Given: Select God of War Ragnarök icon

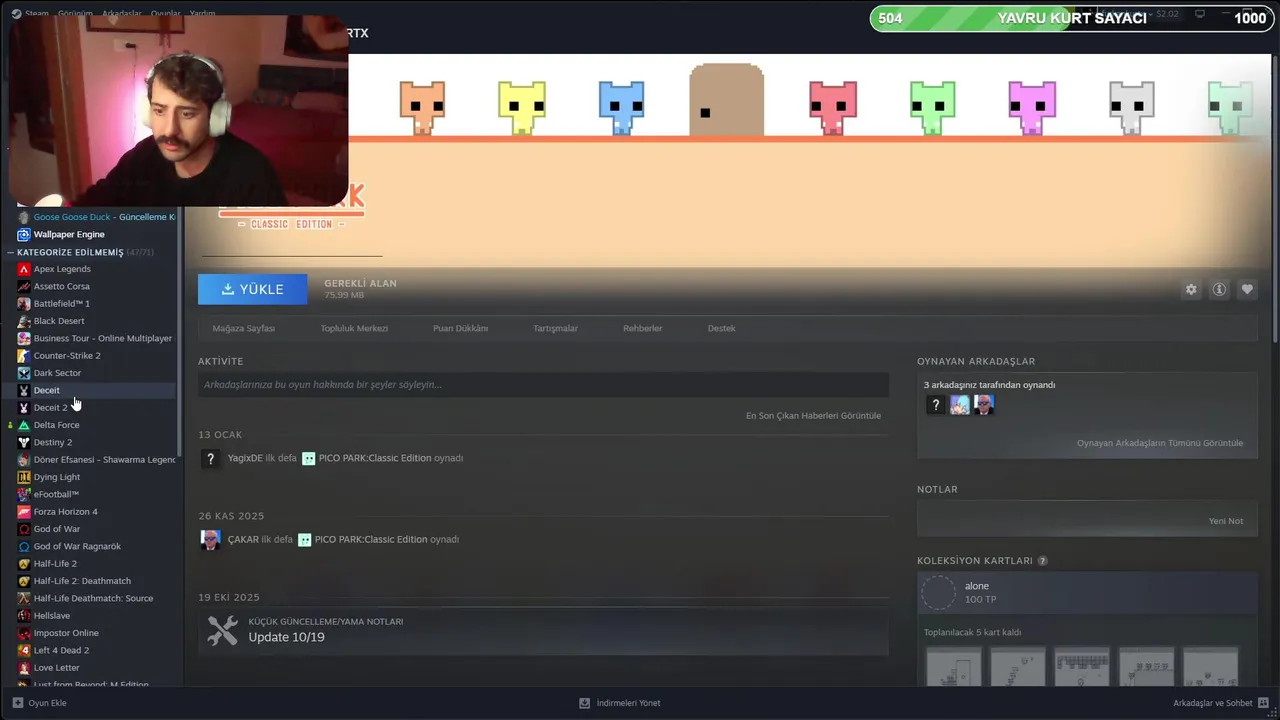Looking at the screenshot, I should (x=24, y=546).
